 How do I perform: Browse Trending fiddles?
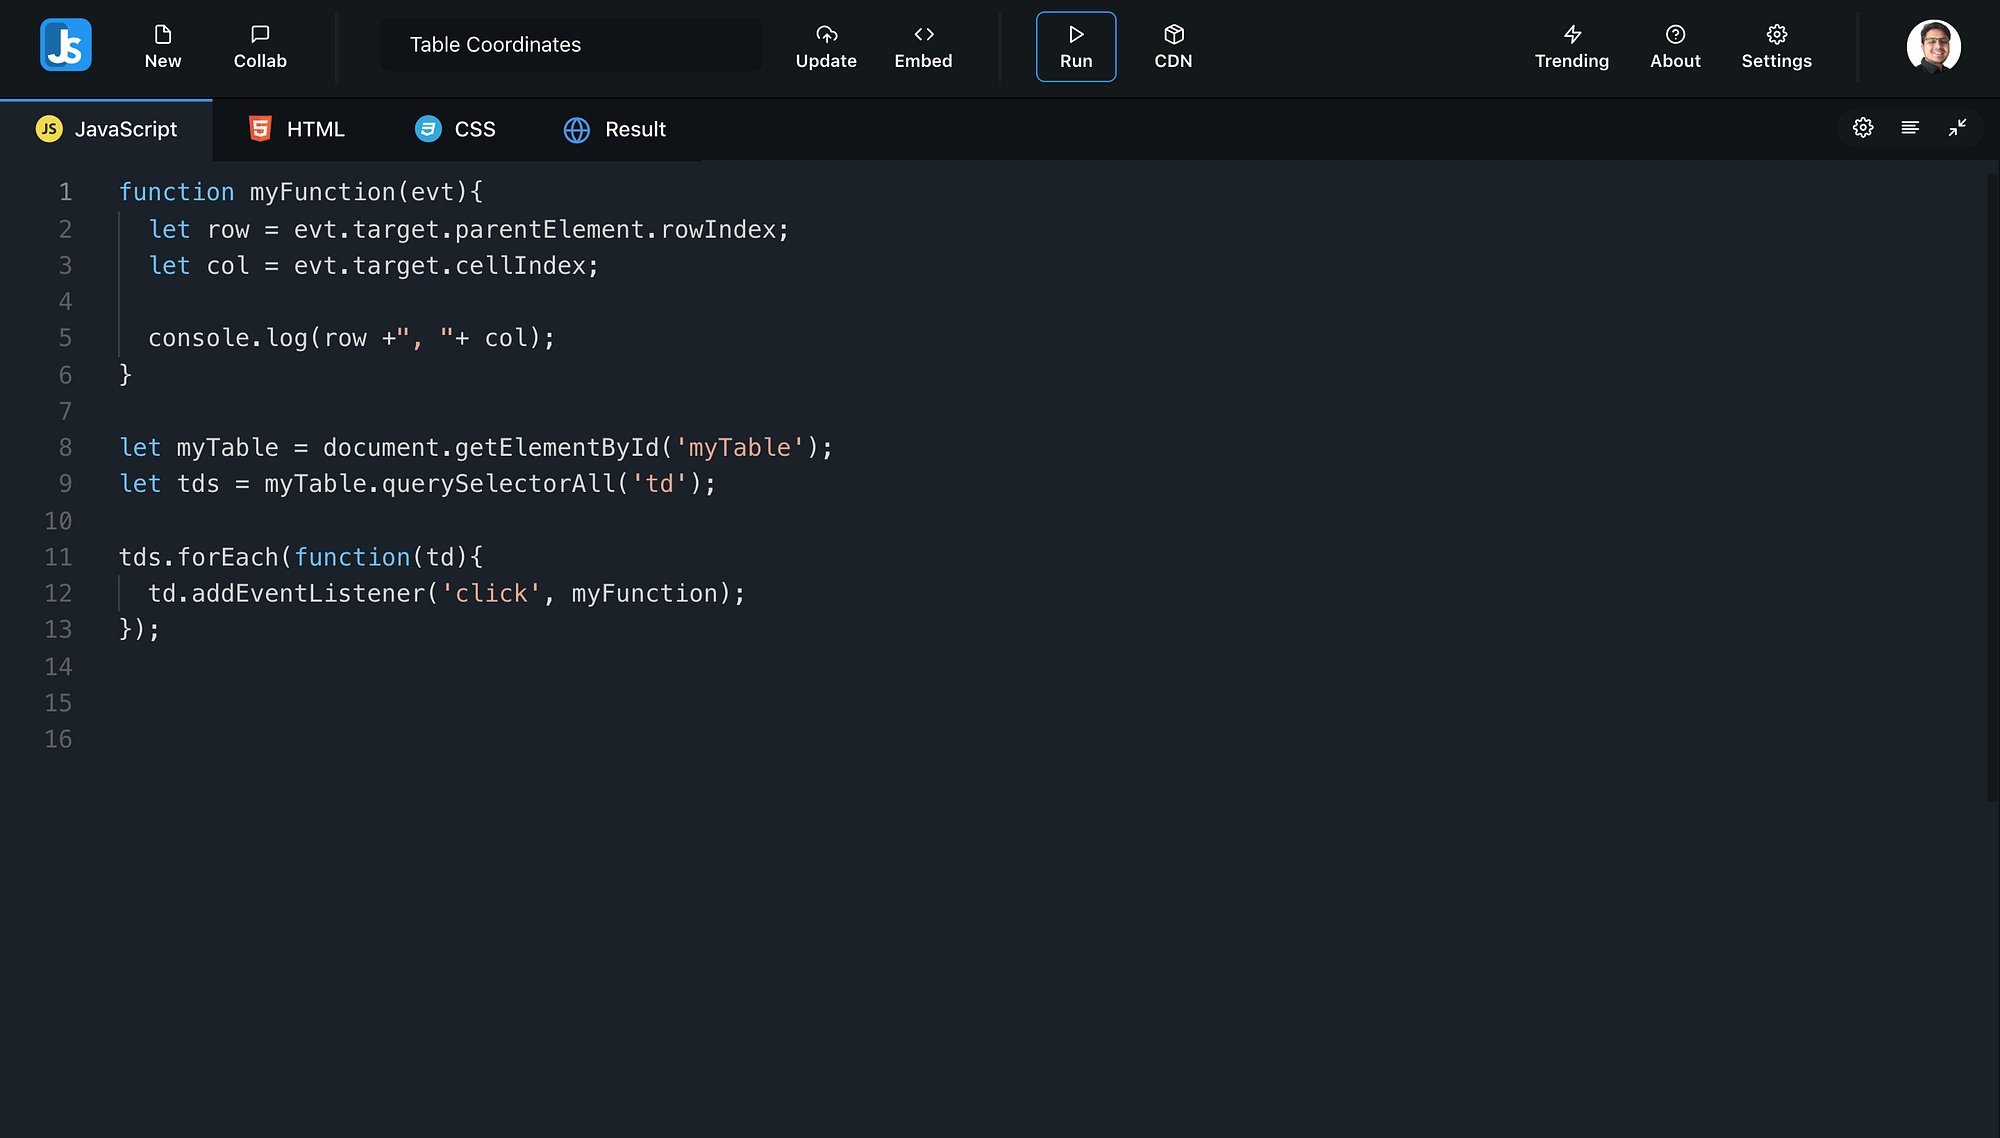pyautogui.click(x=1572, y=46)
